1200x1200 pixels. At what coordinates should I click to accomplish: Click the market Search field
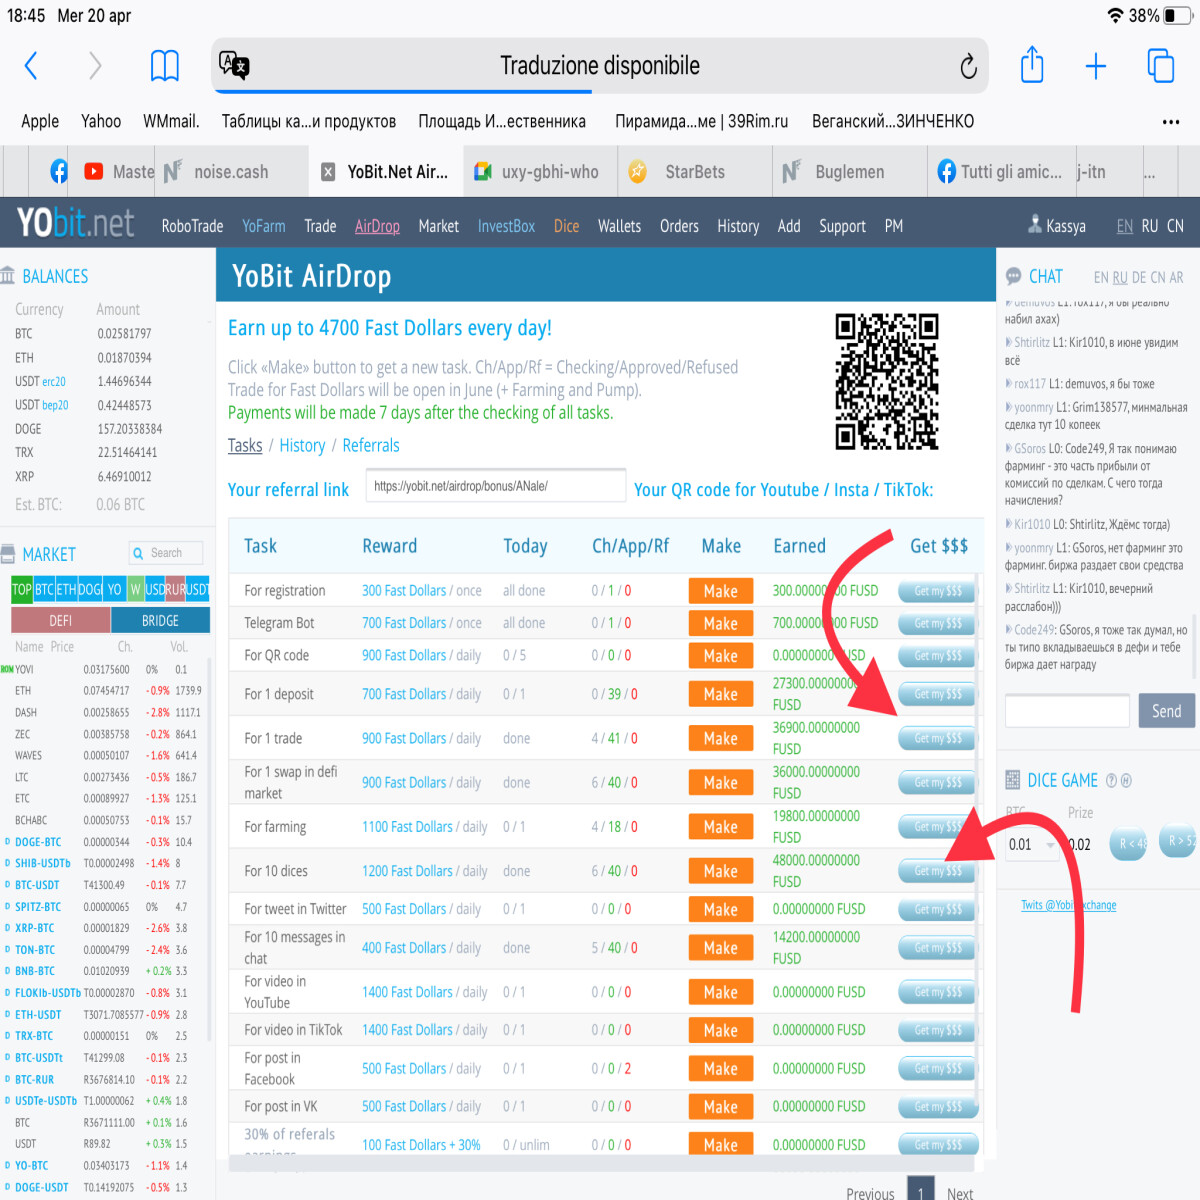(166, 553)
